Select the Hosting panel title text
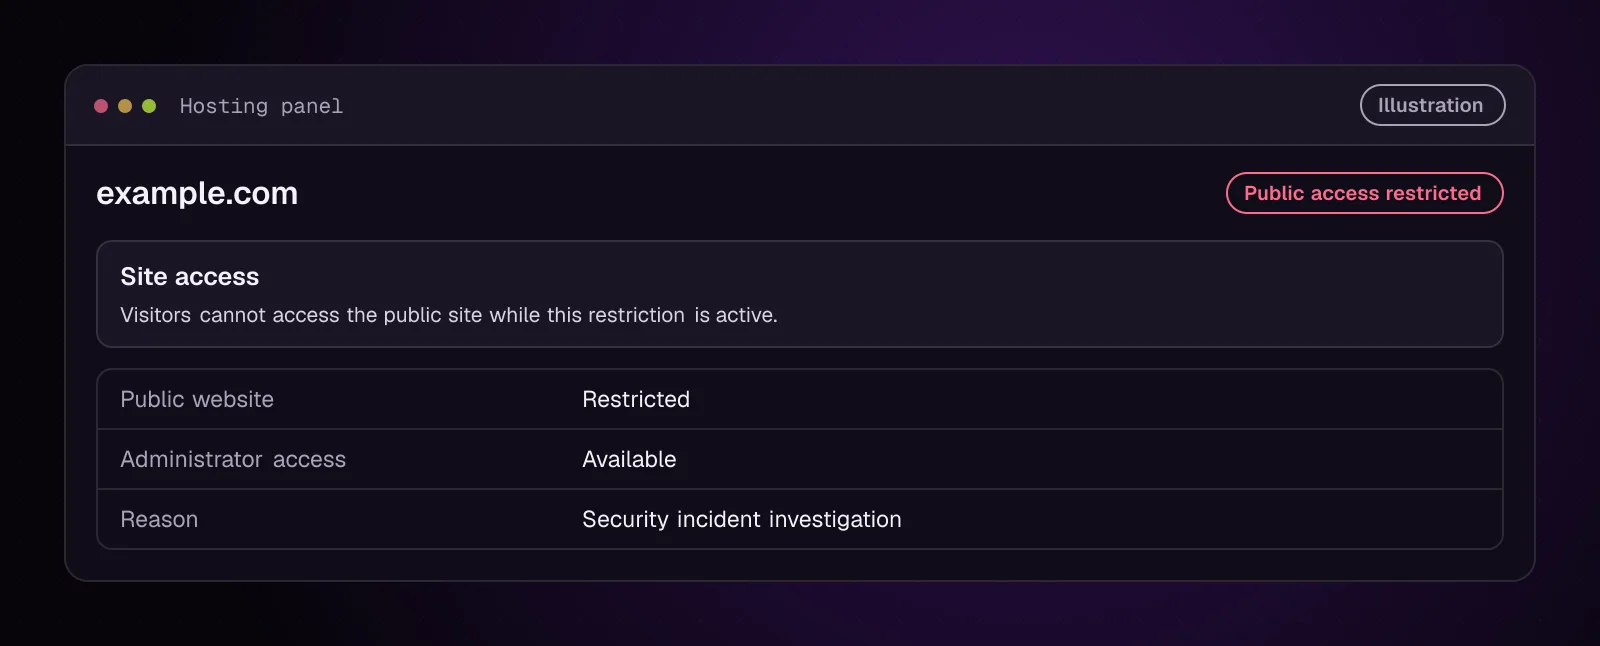Screen dimensions: 1600x646 [261, 106]
